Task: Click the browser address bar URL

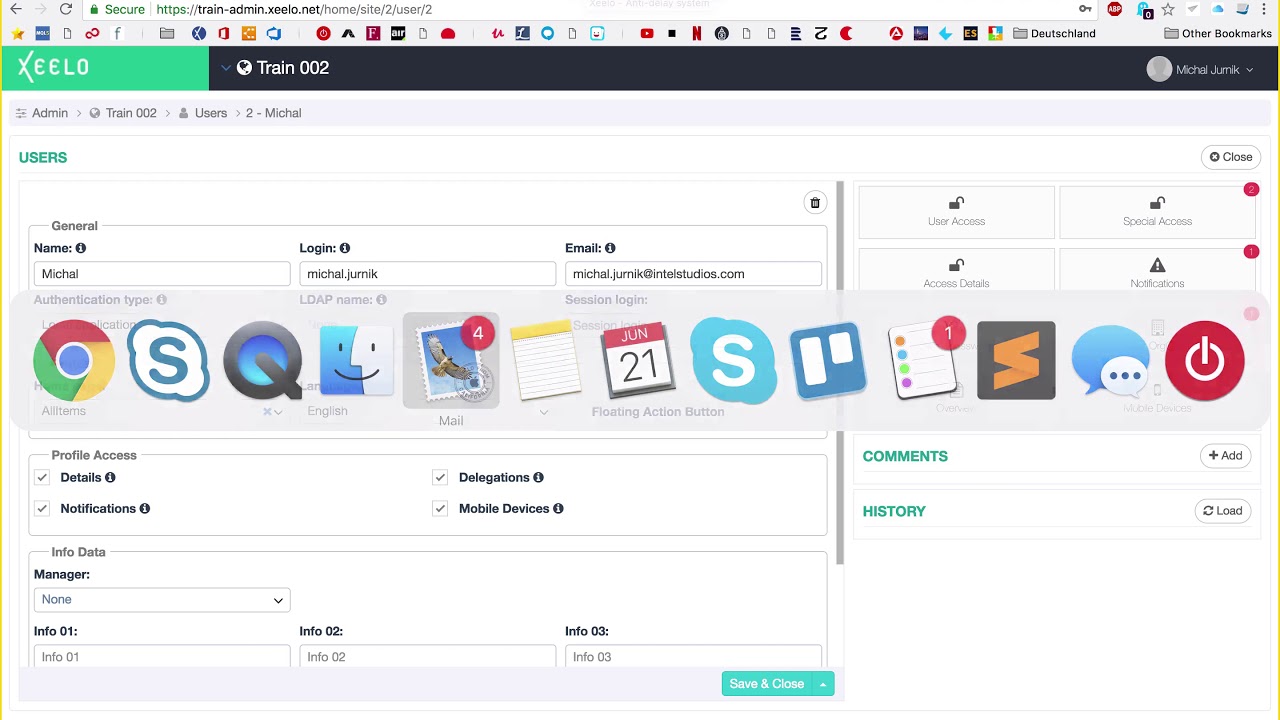Action: [294, 9]
